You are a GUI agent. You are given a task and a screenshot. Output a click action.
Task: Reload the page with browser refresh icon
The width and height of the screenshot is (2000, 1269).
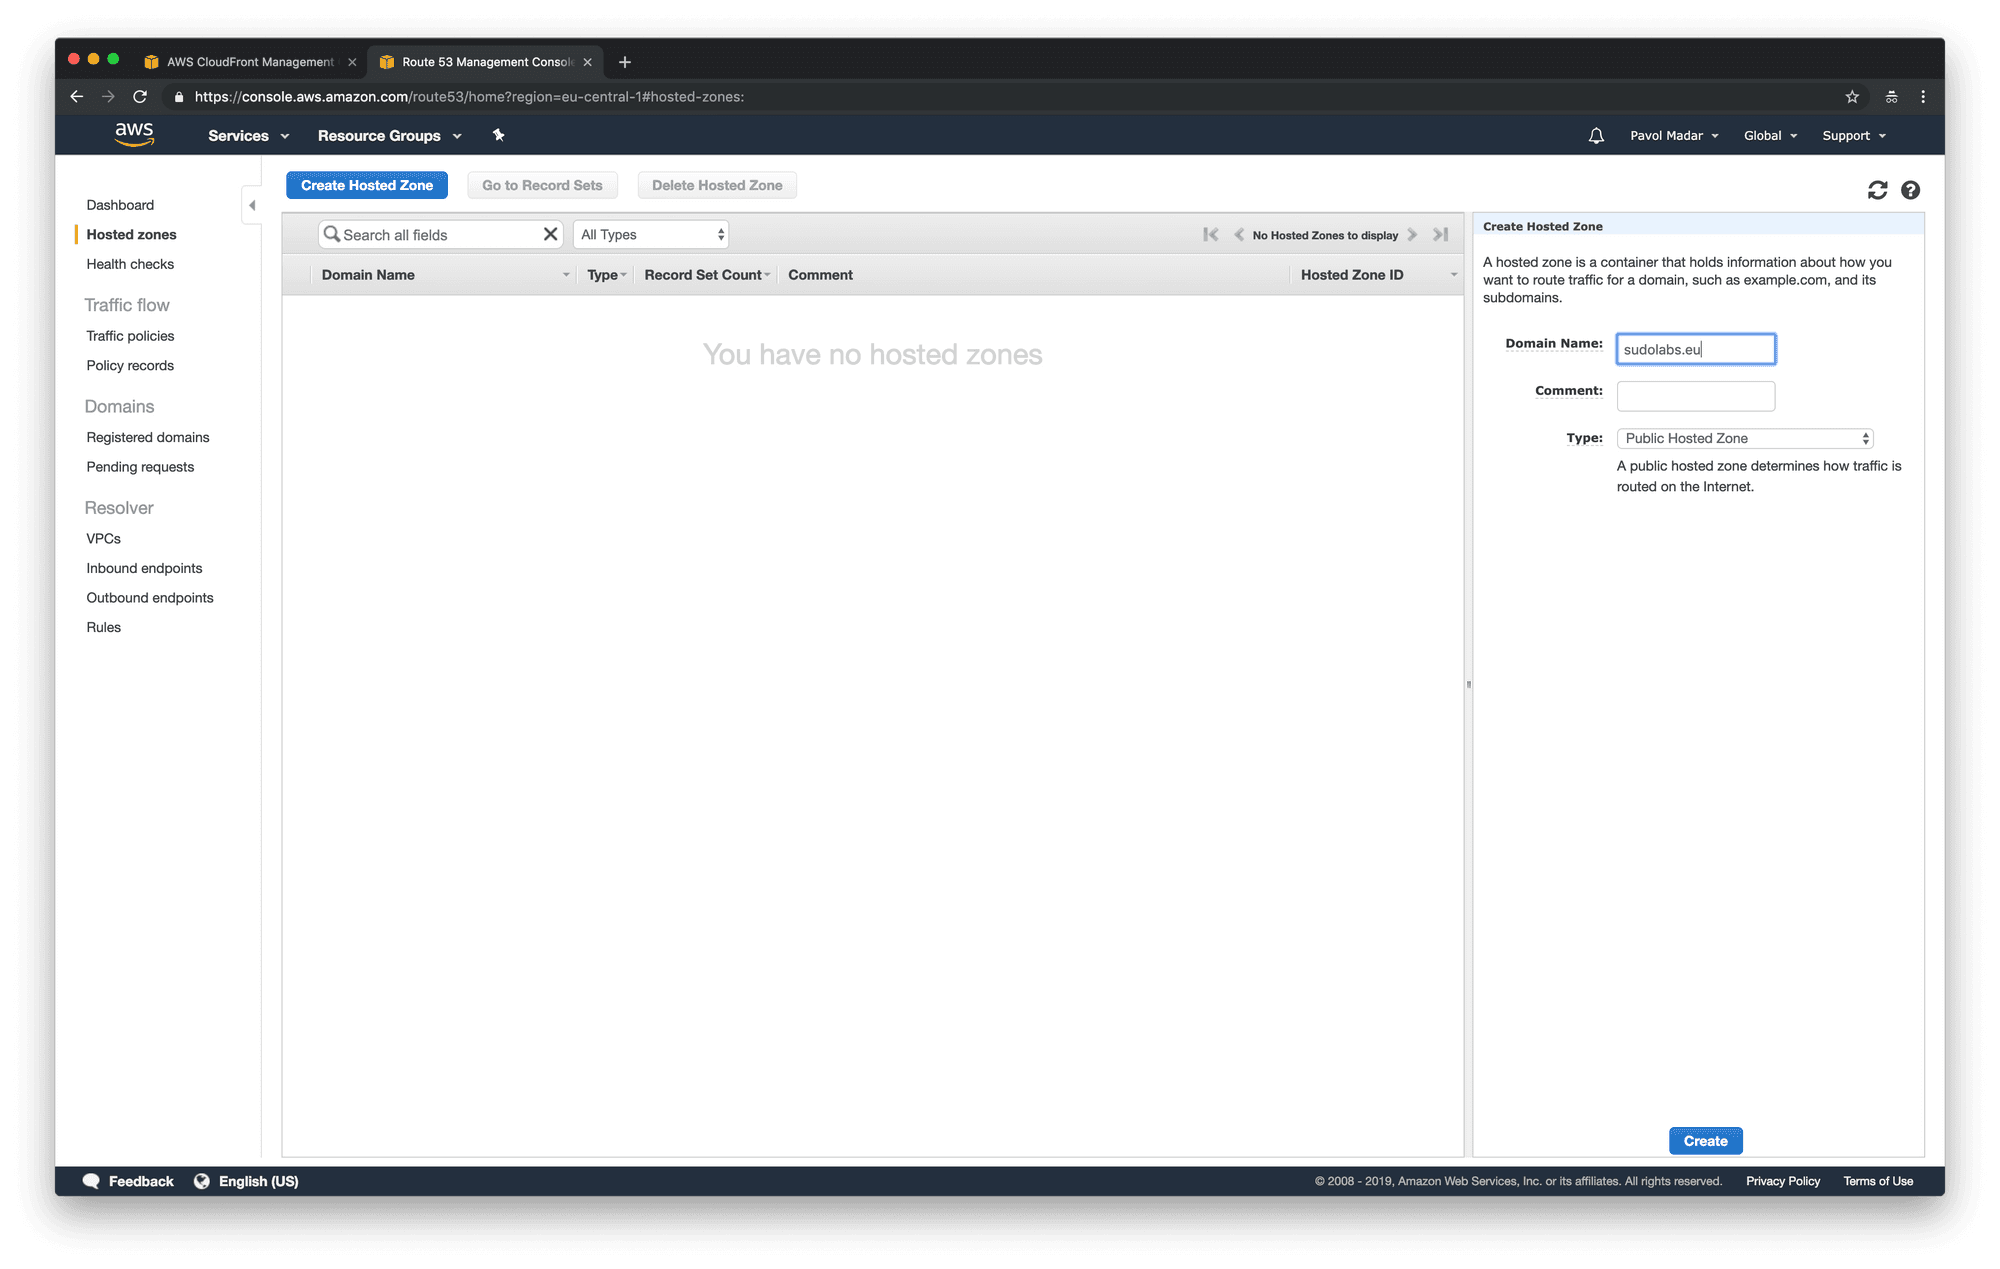(x=140, y=96)
